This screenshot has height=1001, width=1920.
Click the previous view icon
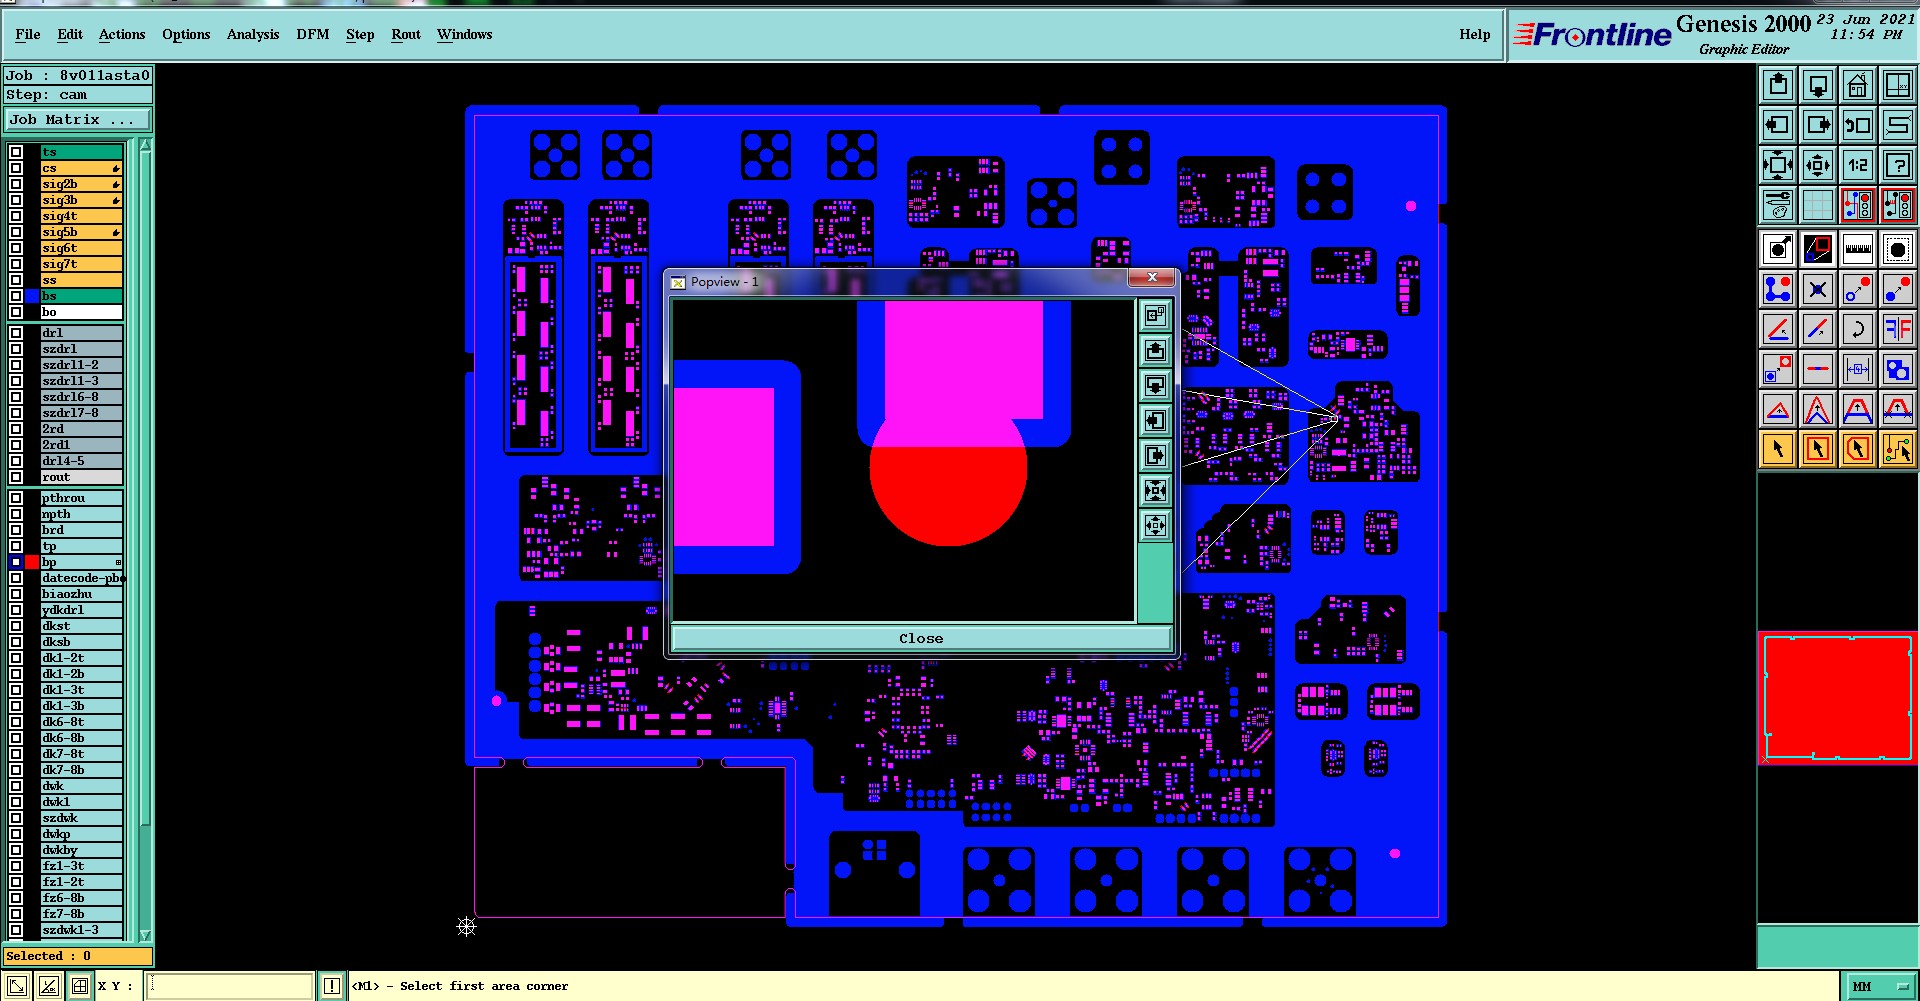pos(1857,125)
